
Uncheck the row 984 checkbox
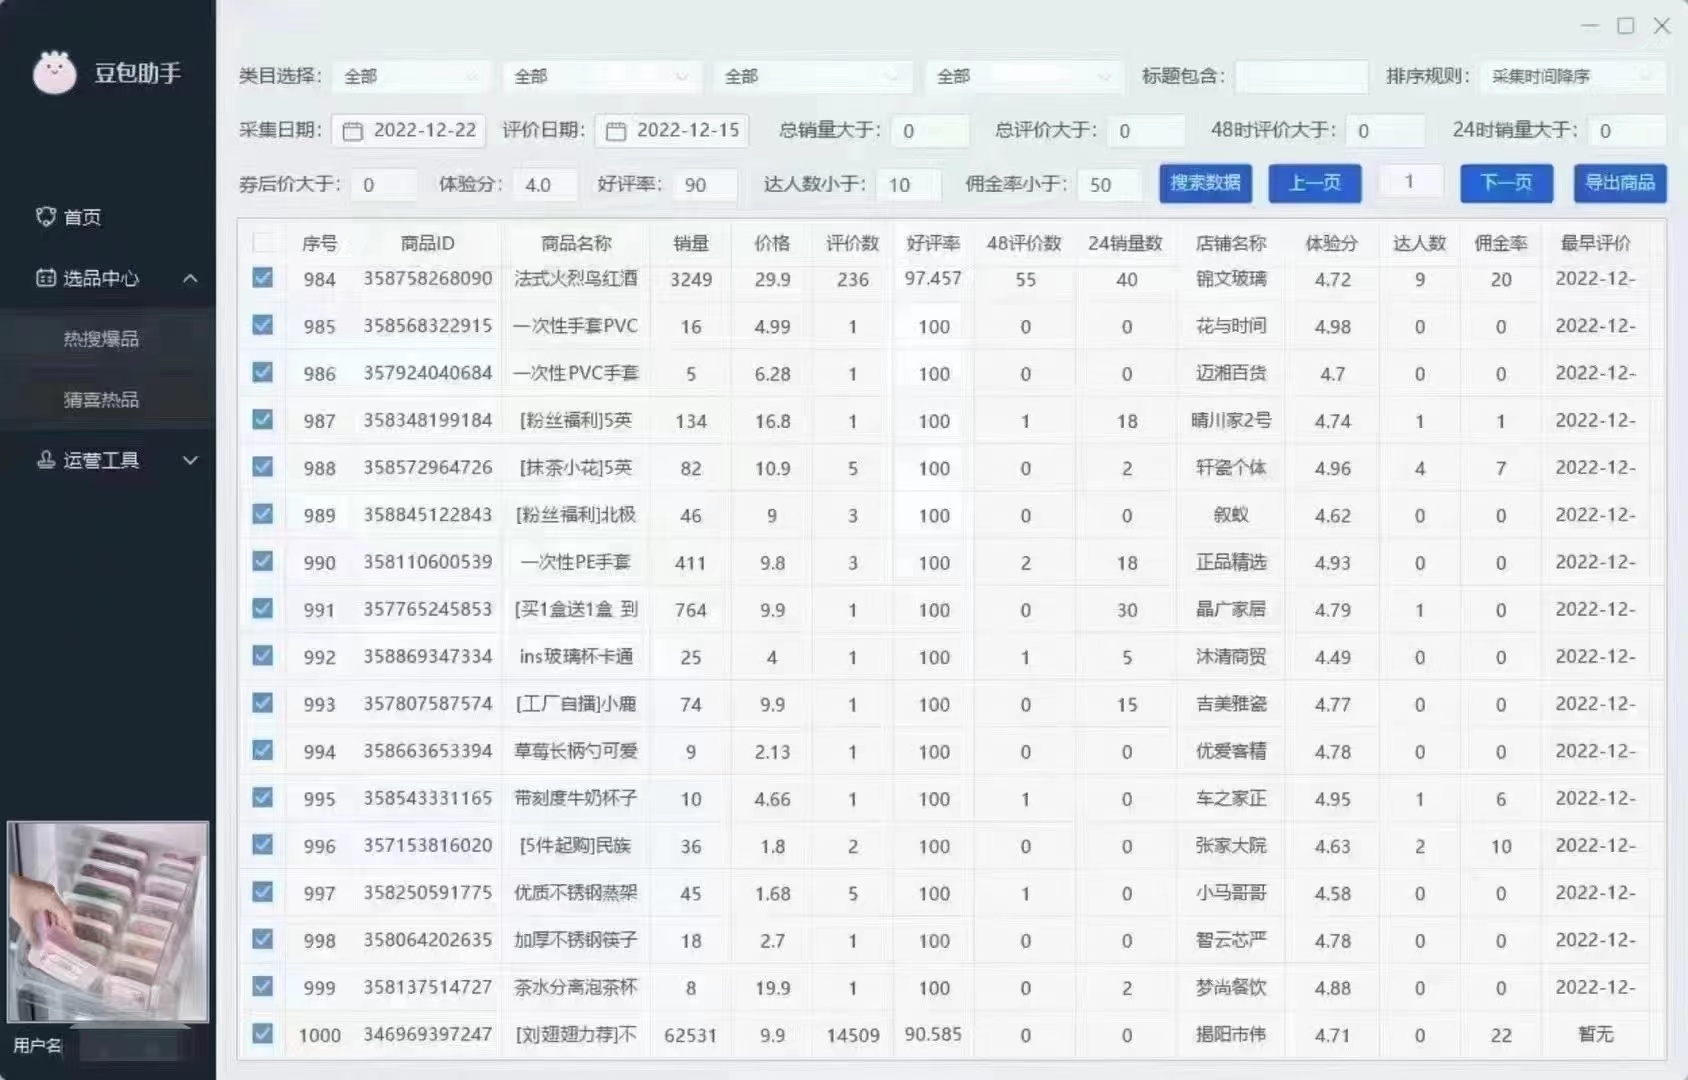[263, 278]
